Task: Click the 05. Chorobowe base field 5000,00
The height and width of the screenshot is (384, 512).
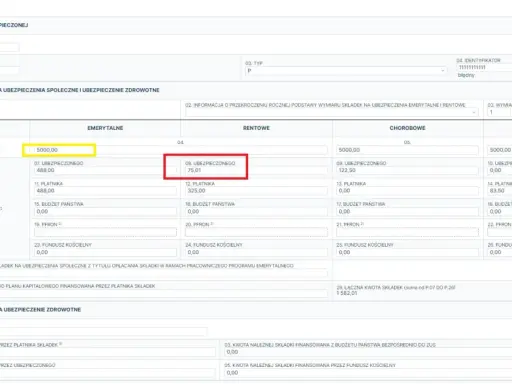Action: click(x=407, y=150)
